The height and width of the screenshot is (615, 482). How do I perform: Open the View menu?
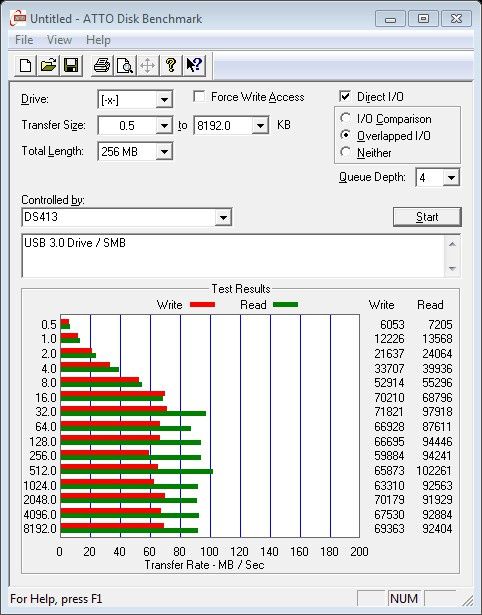[x=59, y=40]
